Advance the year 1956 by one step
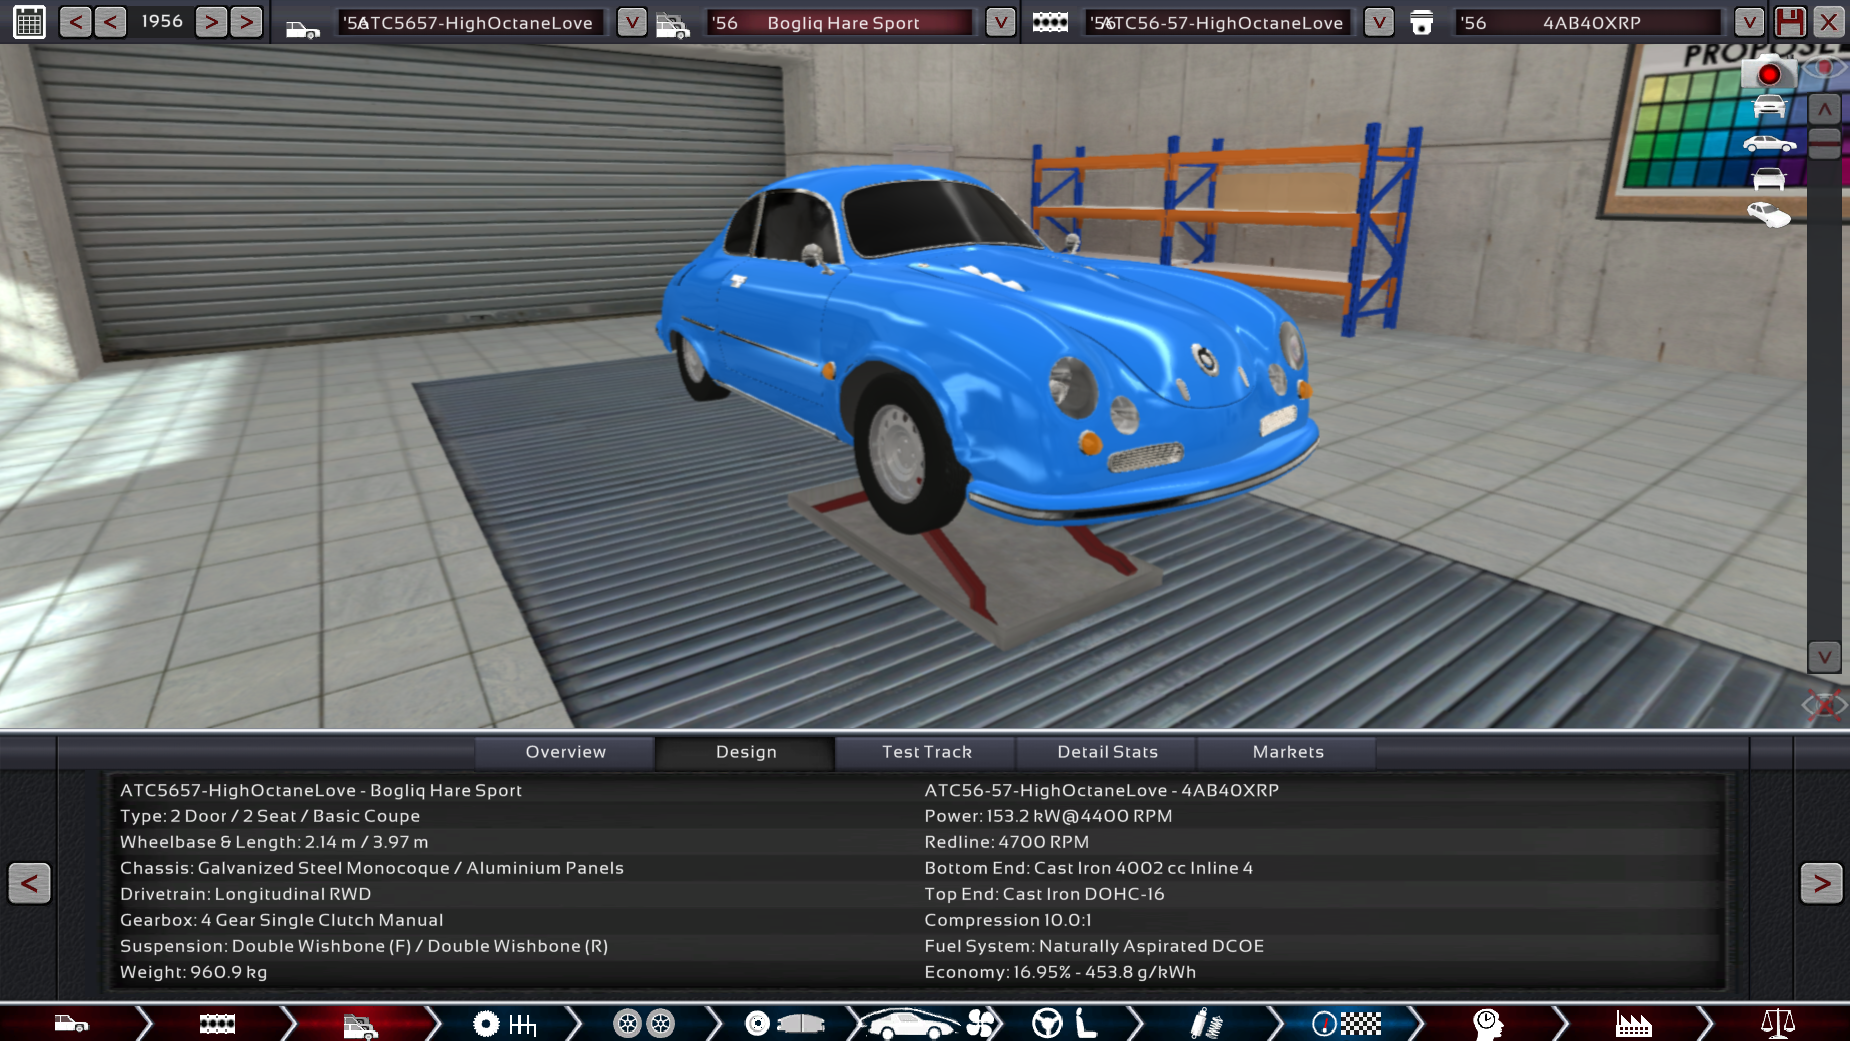Screen dimensions: 1850x1041 click(211, 22)
